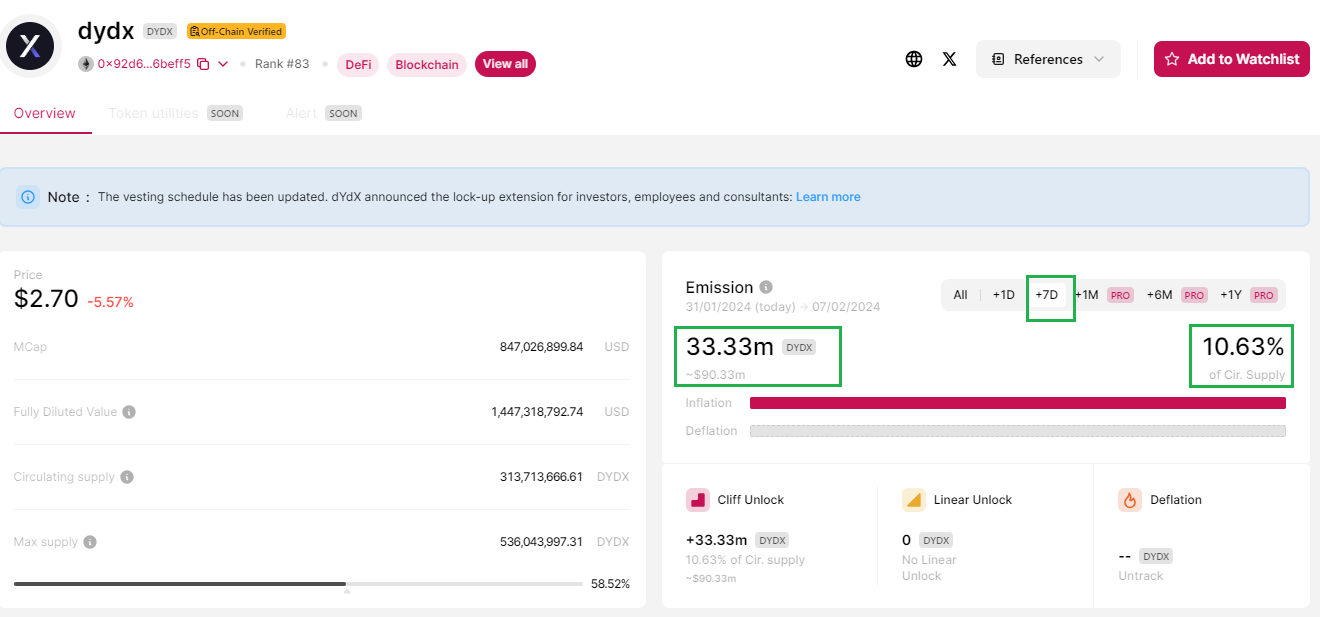This screenshot has height=617, width=1320.
Task: Open the website globe icon
Action: point(914,59)
